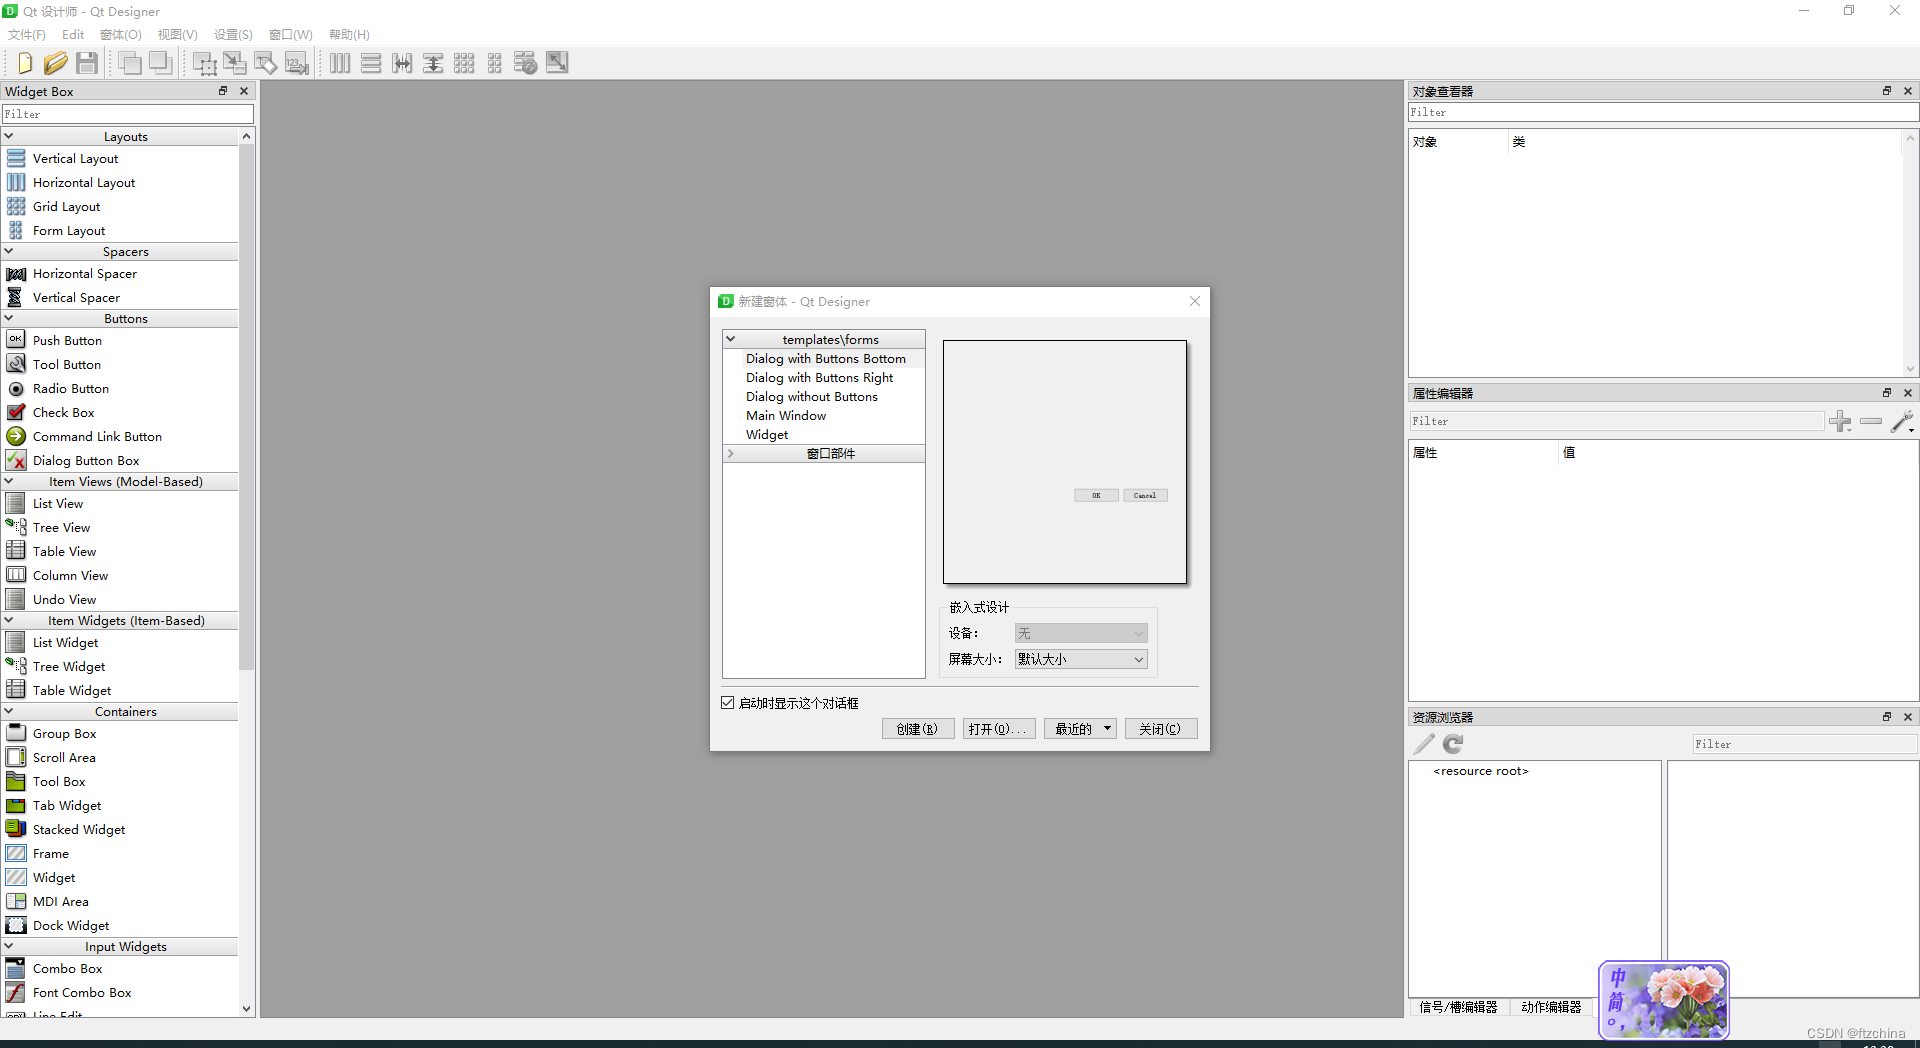Image resolution: width=1920 pixels, height=1048 pixels.
Task: Click the Lay Out Vertically toolbar icon
Action: click(x=371, y=63)
